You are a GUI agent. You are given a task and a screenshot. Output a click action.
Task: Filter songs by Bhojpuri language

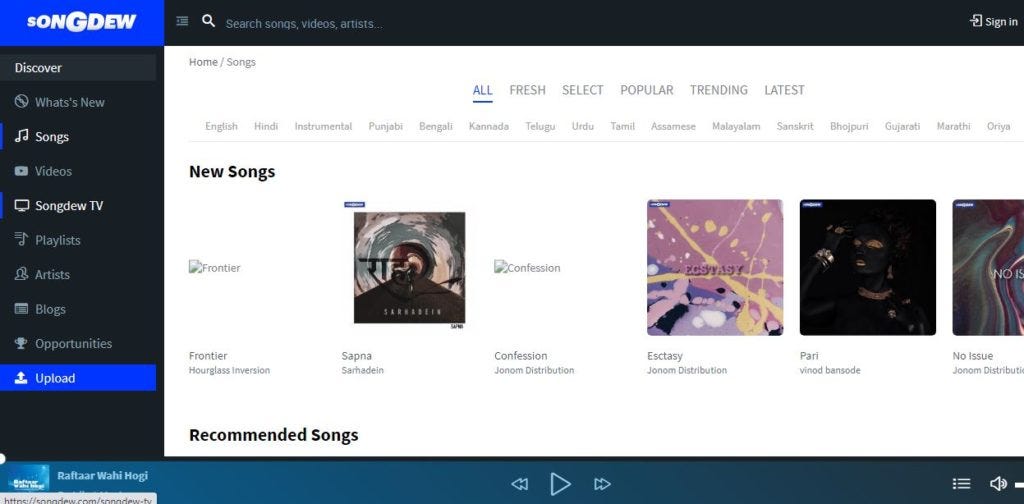pyautogui.click(x=849, y=126)
